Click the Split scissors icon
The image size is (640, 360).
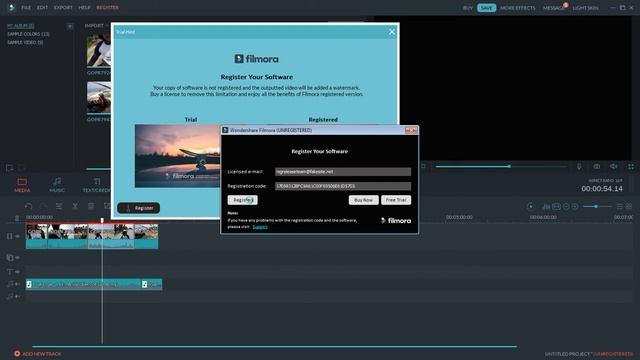pyautogui.click(x=75, y=206)
